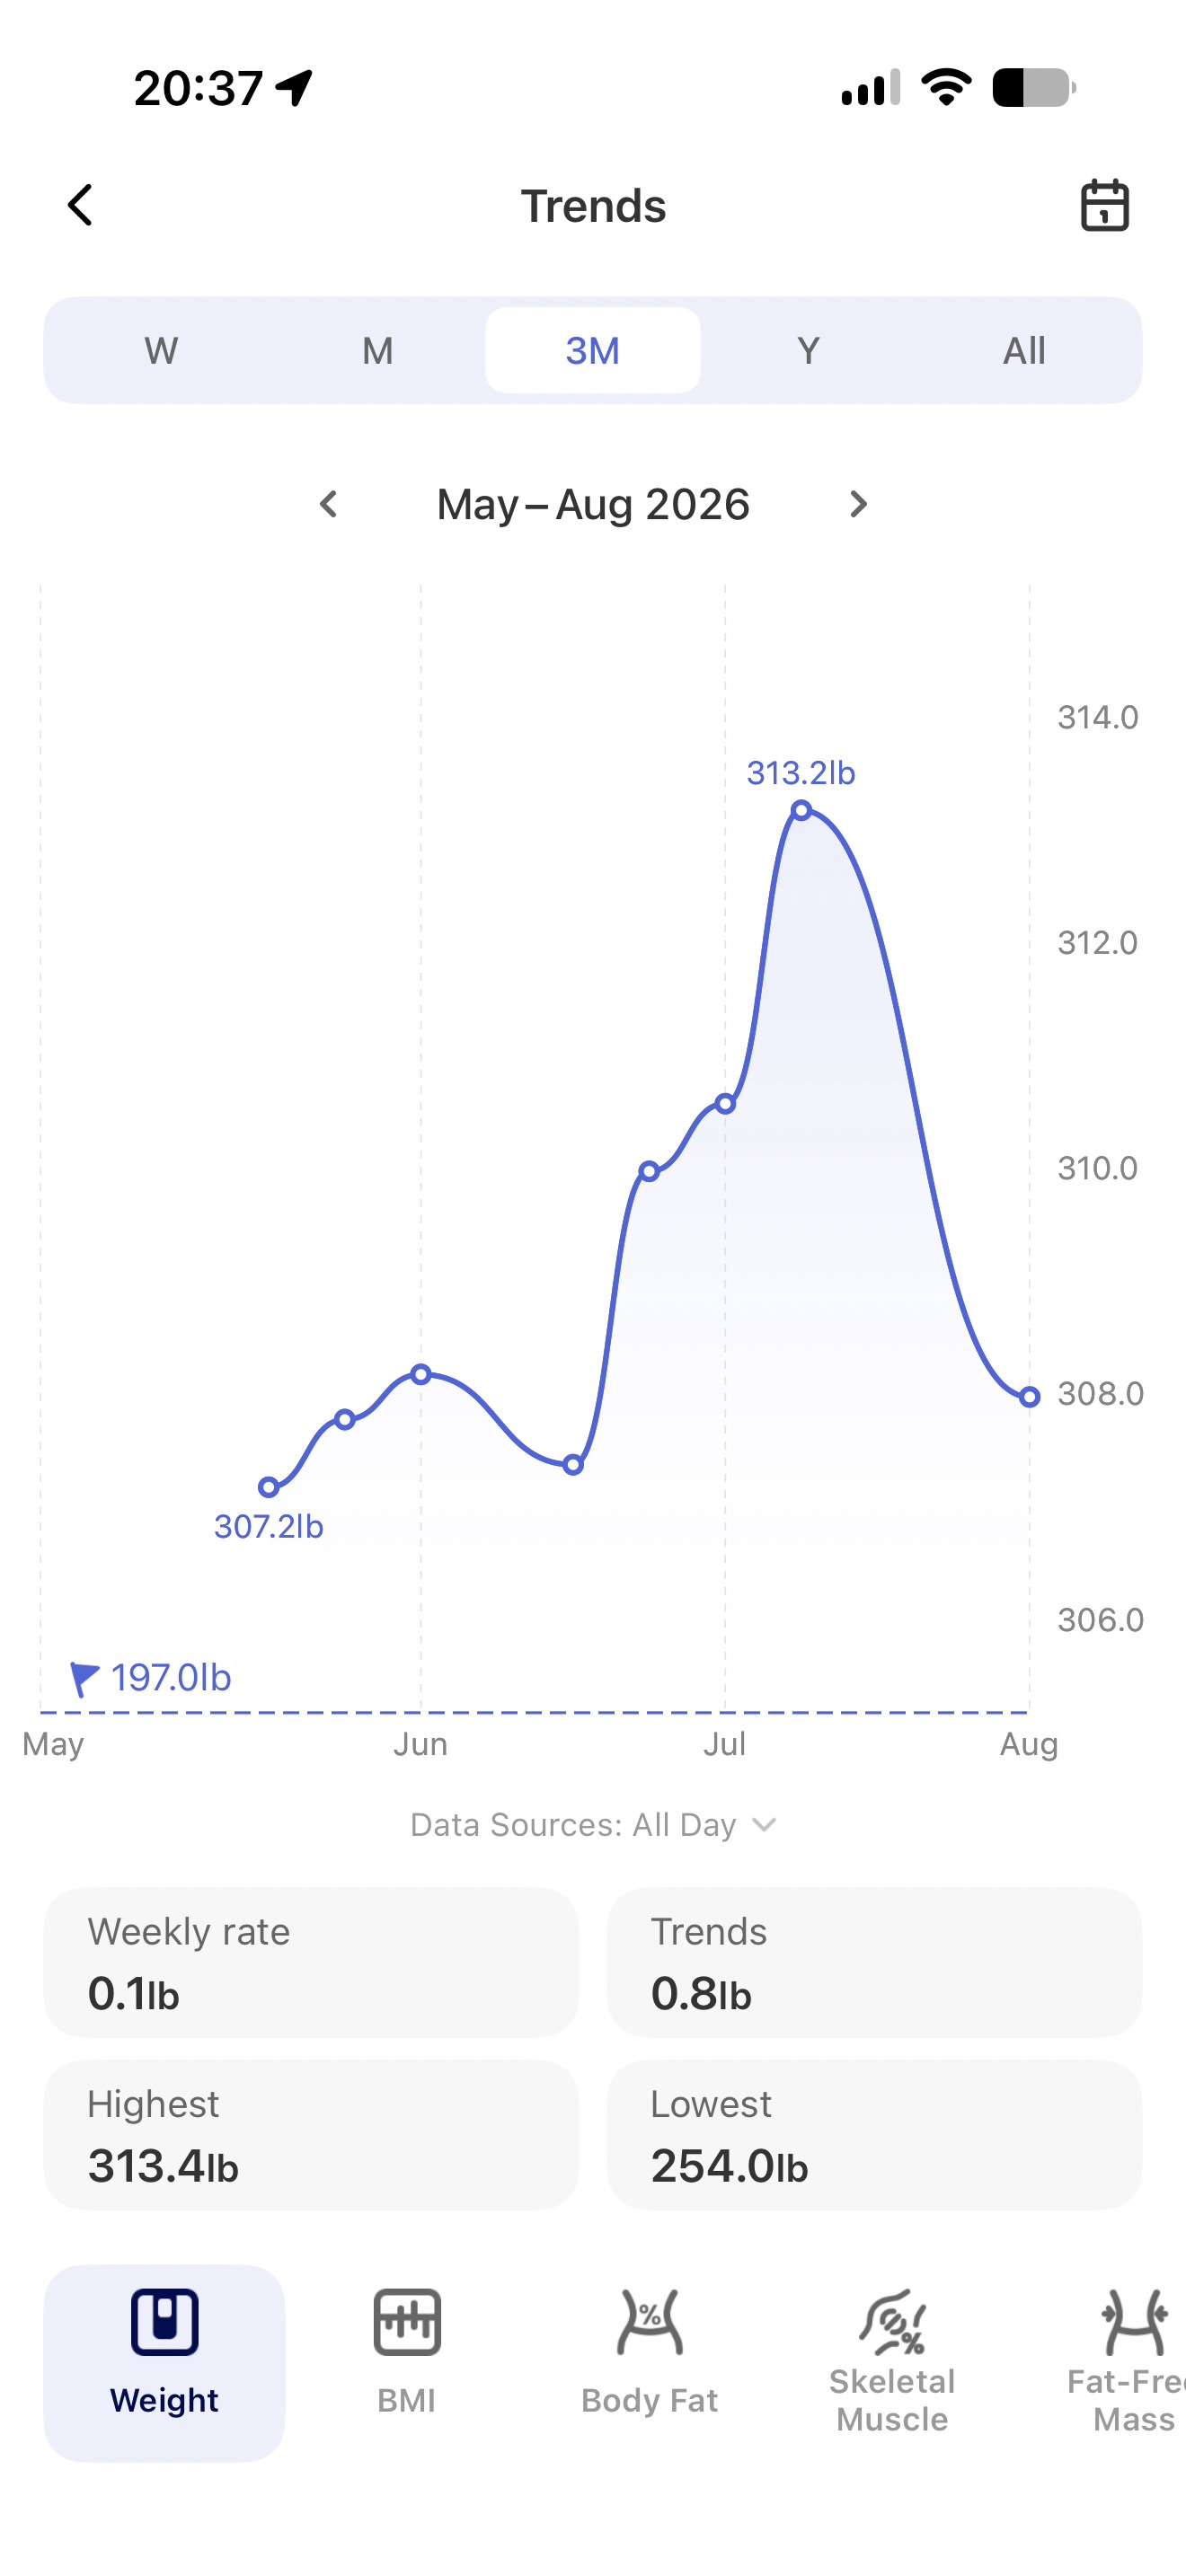
Task: Switch range to W (week)
Action: pyautogui.click(x=161, y=351)
